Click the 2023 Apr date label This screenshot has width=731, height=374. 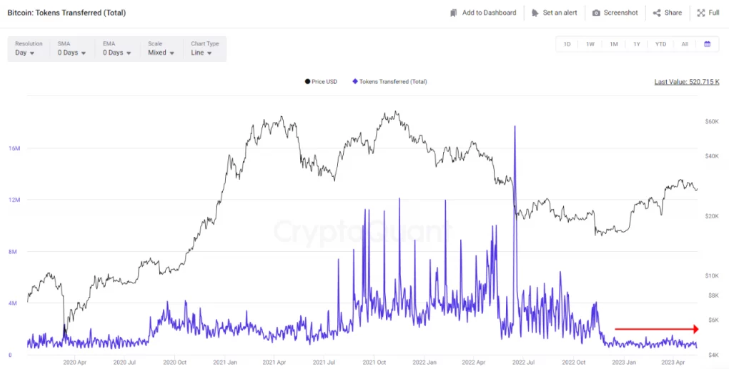click(x=673, y=362)
